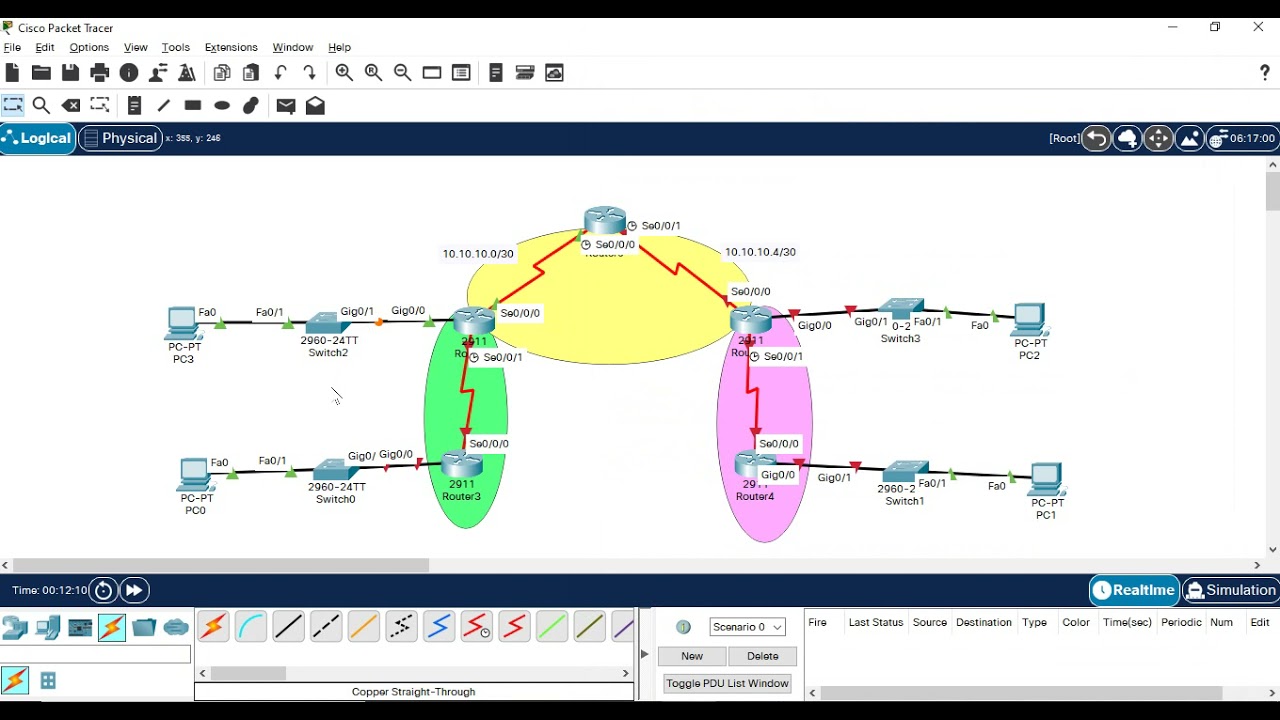Open the Activity Wizard icon
Image resolution: width=1280 pixels, height=720 pixels.
click(158, 72)
